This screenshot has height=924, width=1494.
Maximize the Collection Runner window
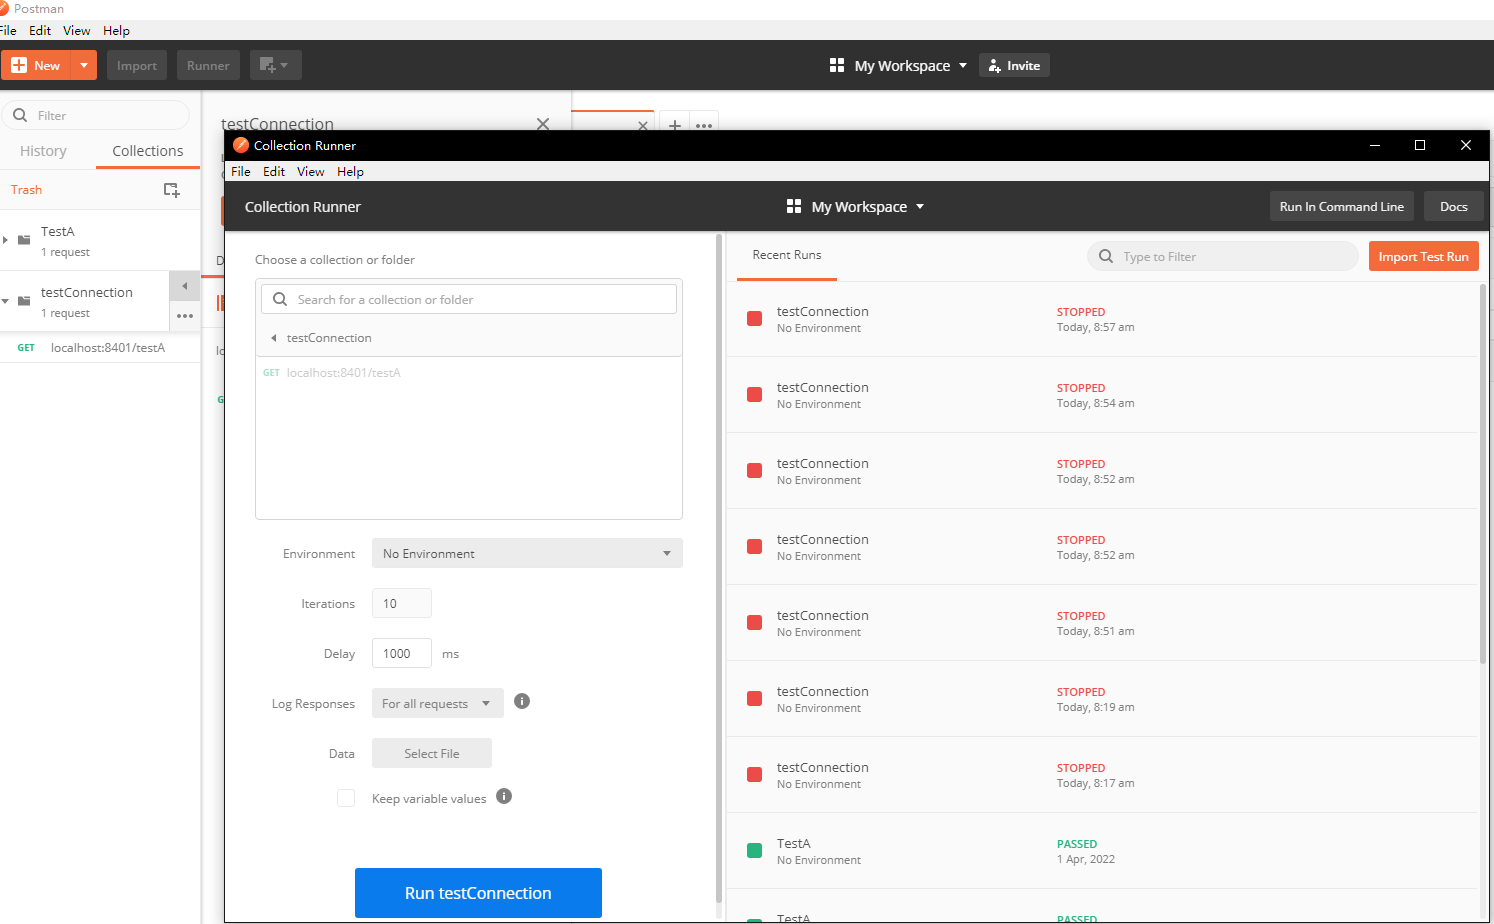point(1419,145)
